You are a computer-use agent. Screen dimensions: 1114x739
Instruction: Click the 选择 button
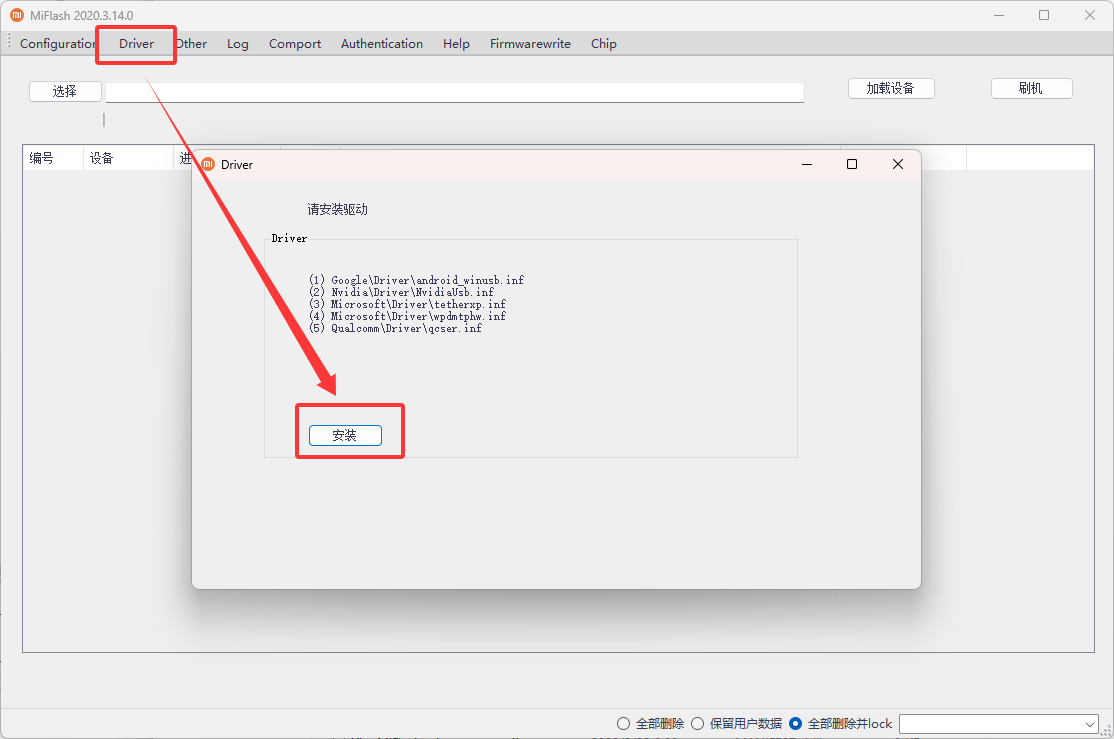pos(65,91)
